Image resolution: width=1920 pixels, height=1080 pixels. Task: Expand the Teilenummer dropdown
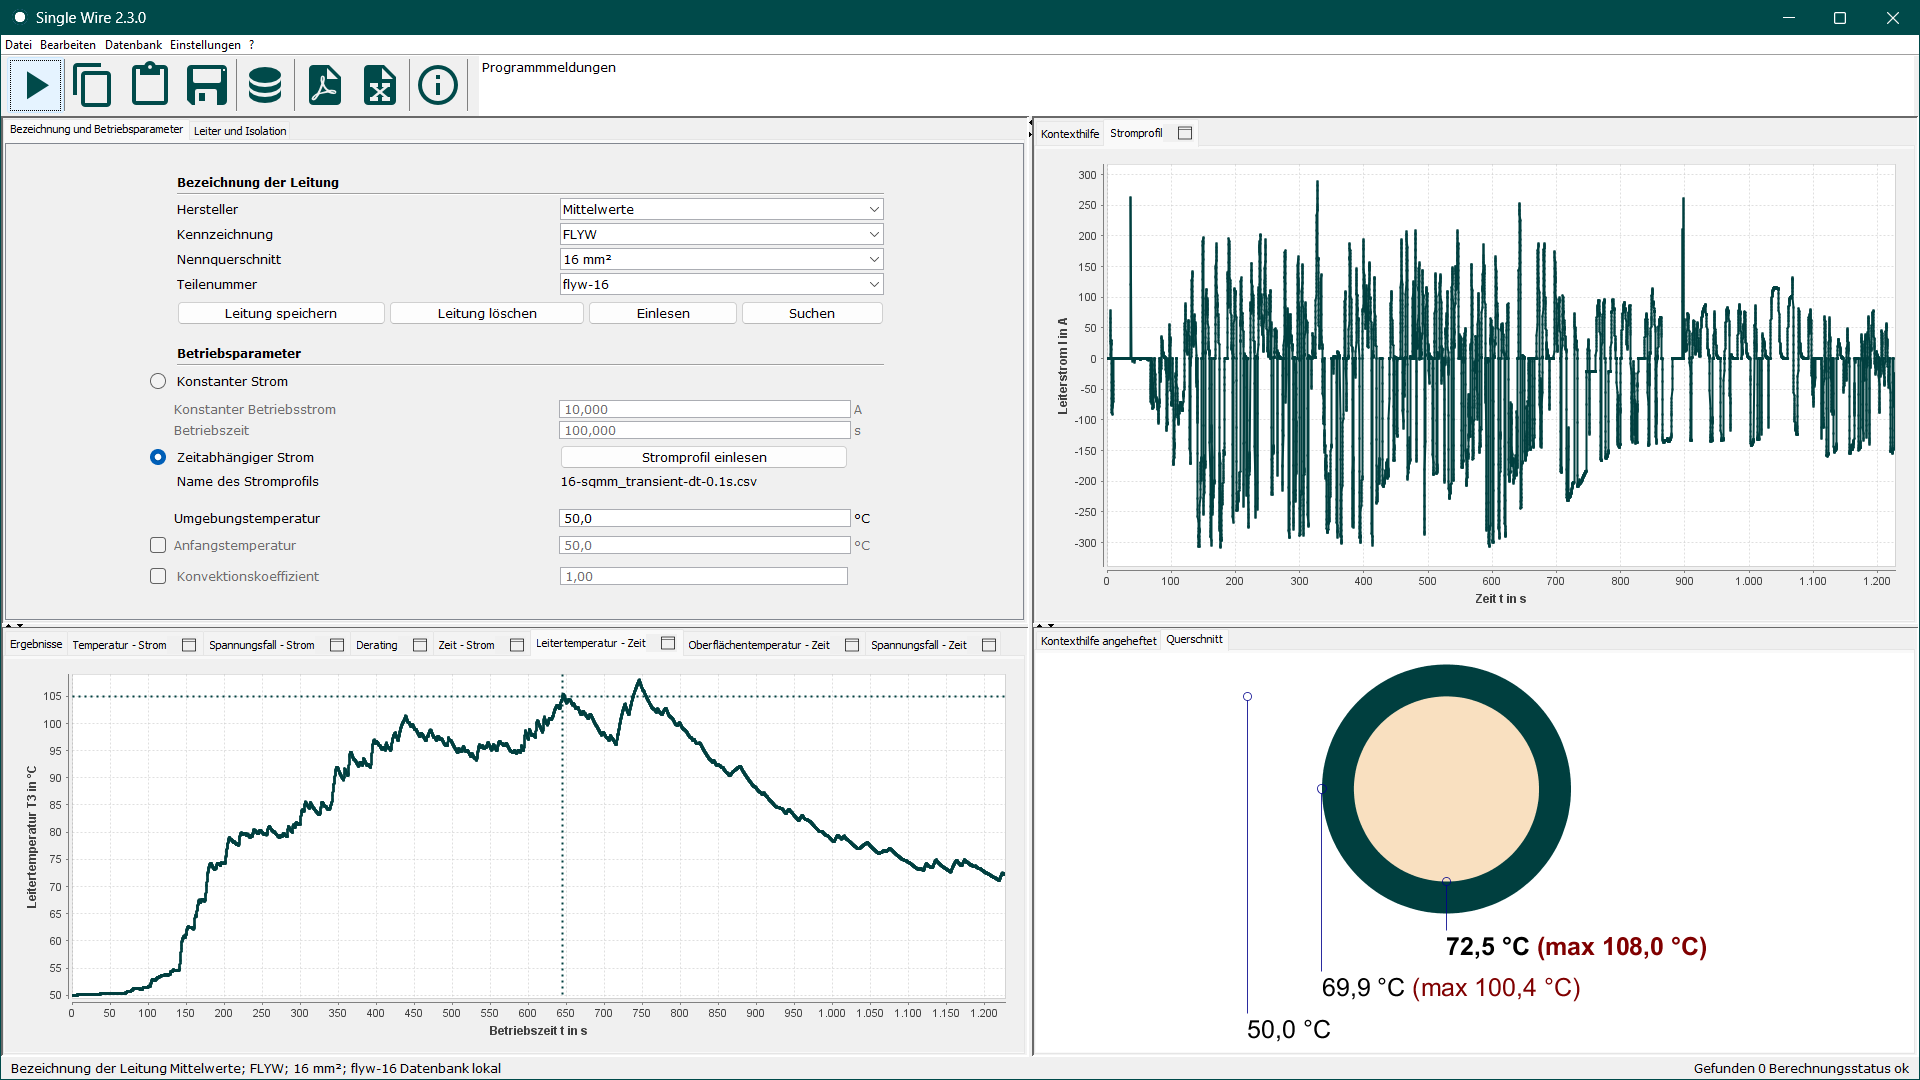tap(722, 284)
